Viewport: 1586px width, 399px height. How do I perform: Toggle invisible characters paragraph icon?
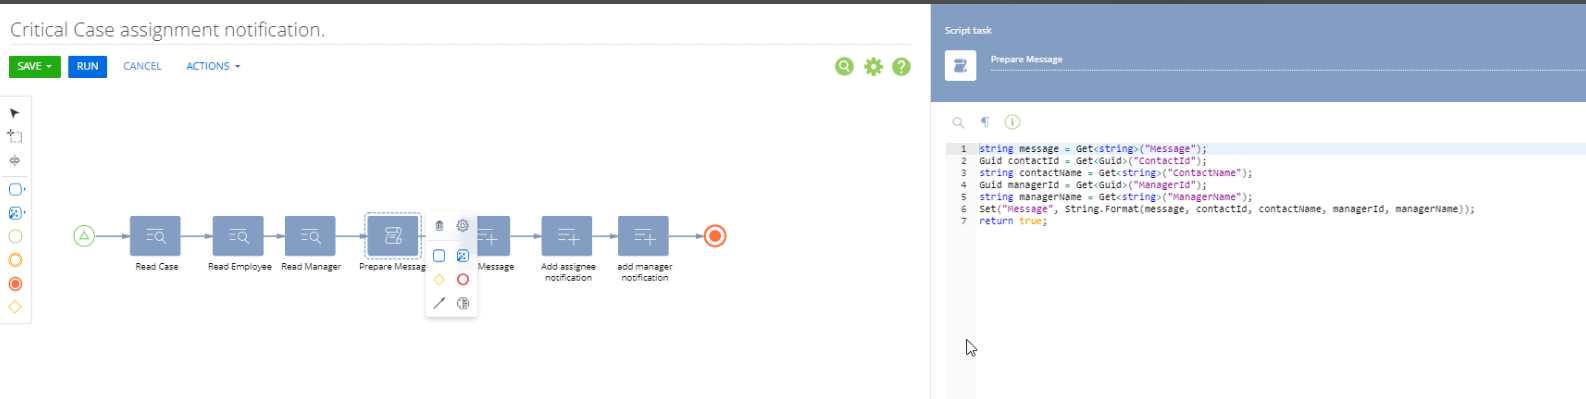point(985,122)
